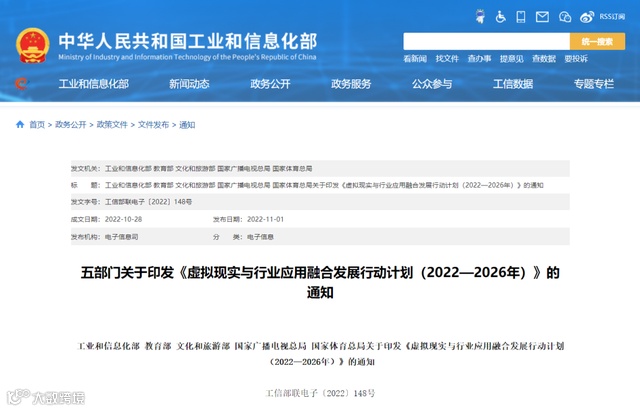Select the 分类 value 电子信息

click(260, 237)
